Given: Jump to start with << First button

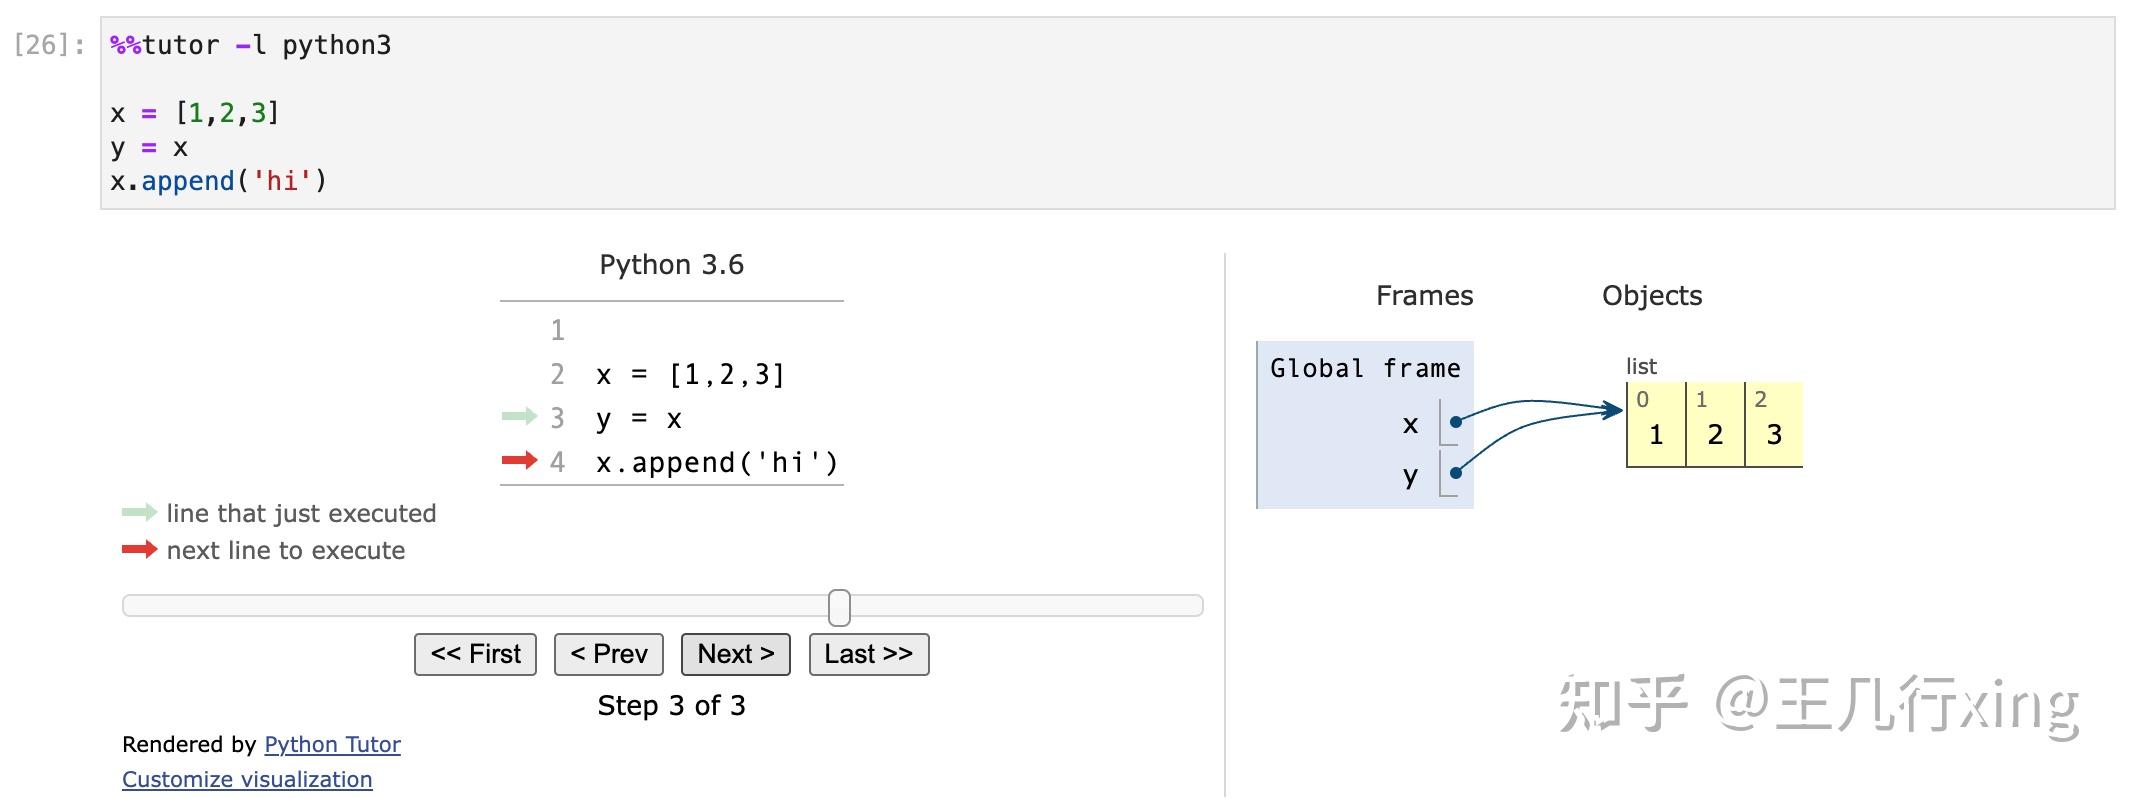Looking at the screenshot, I should click(475, 654).
